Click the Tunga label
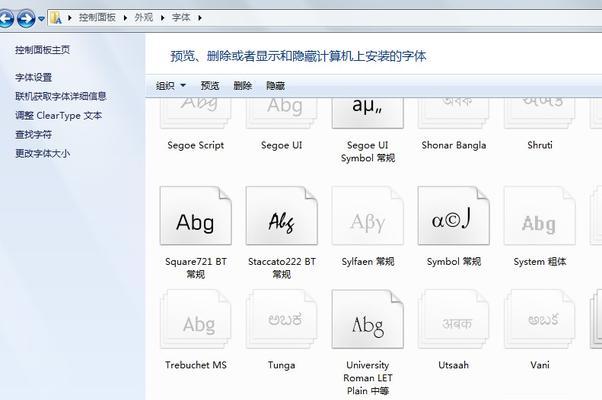 click(x=282, y=365)
